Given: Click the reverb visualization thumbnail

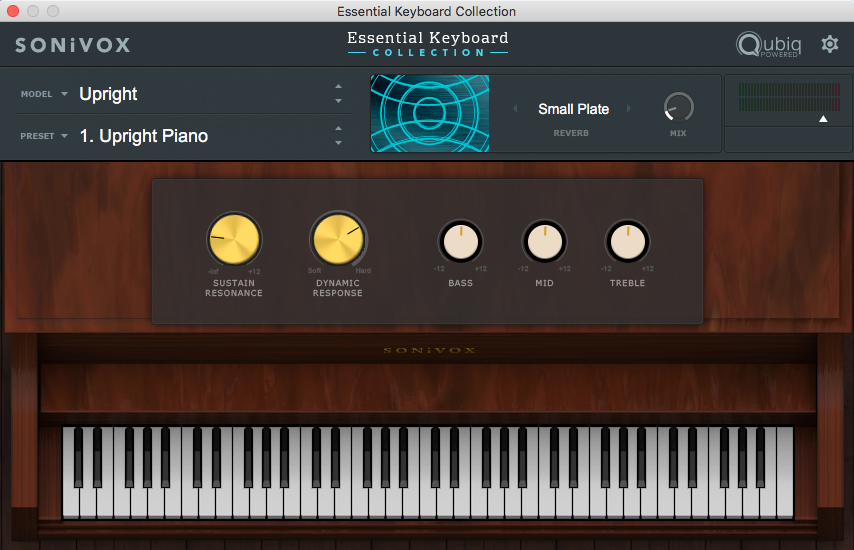Looking at the screenshot, I should [430, 113].
